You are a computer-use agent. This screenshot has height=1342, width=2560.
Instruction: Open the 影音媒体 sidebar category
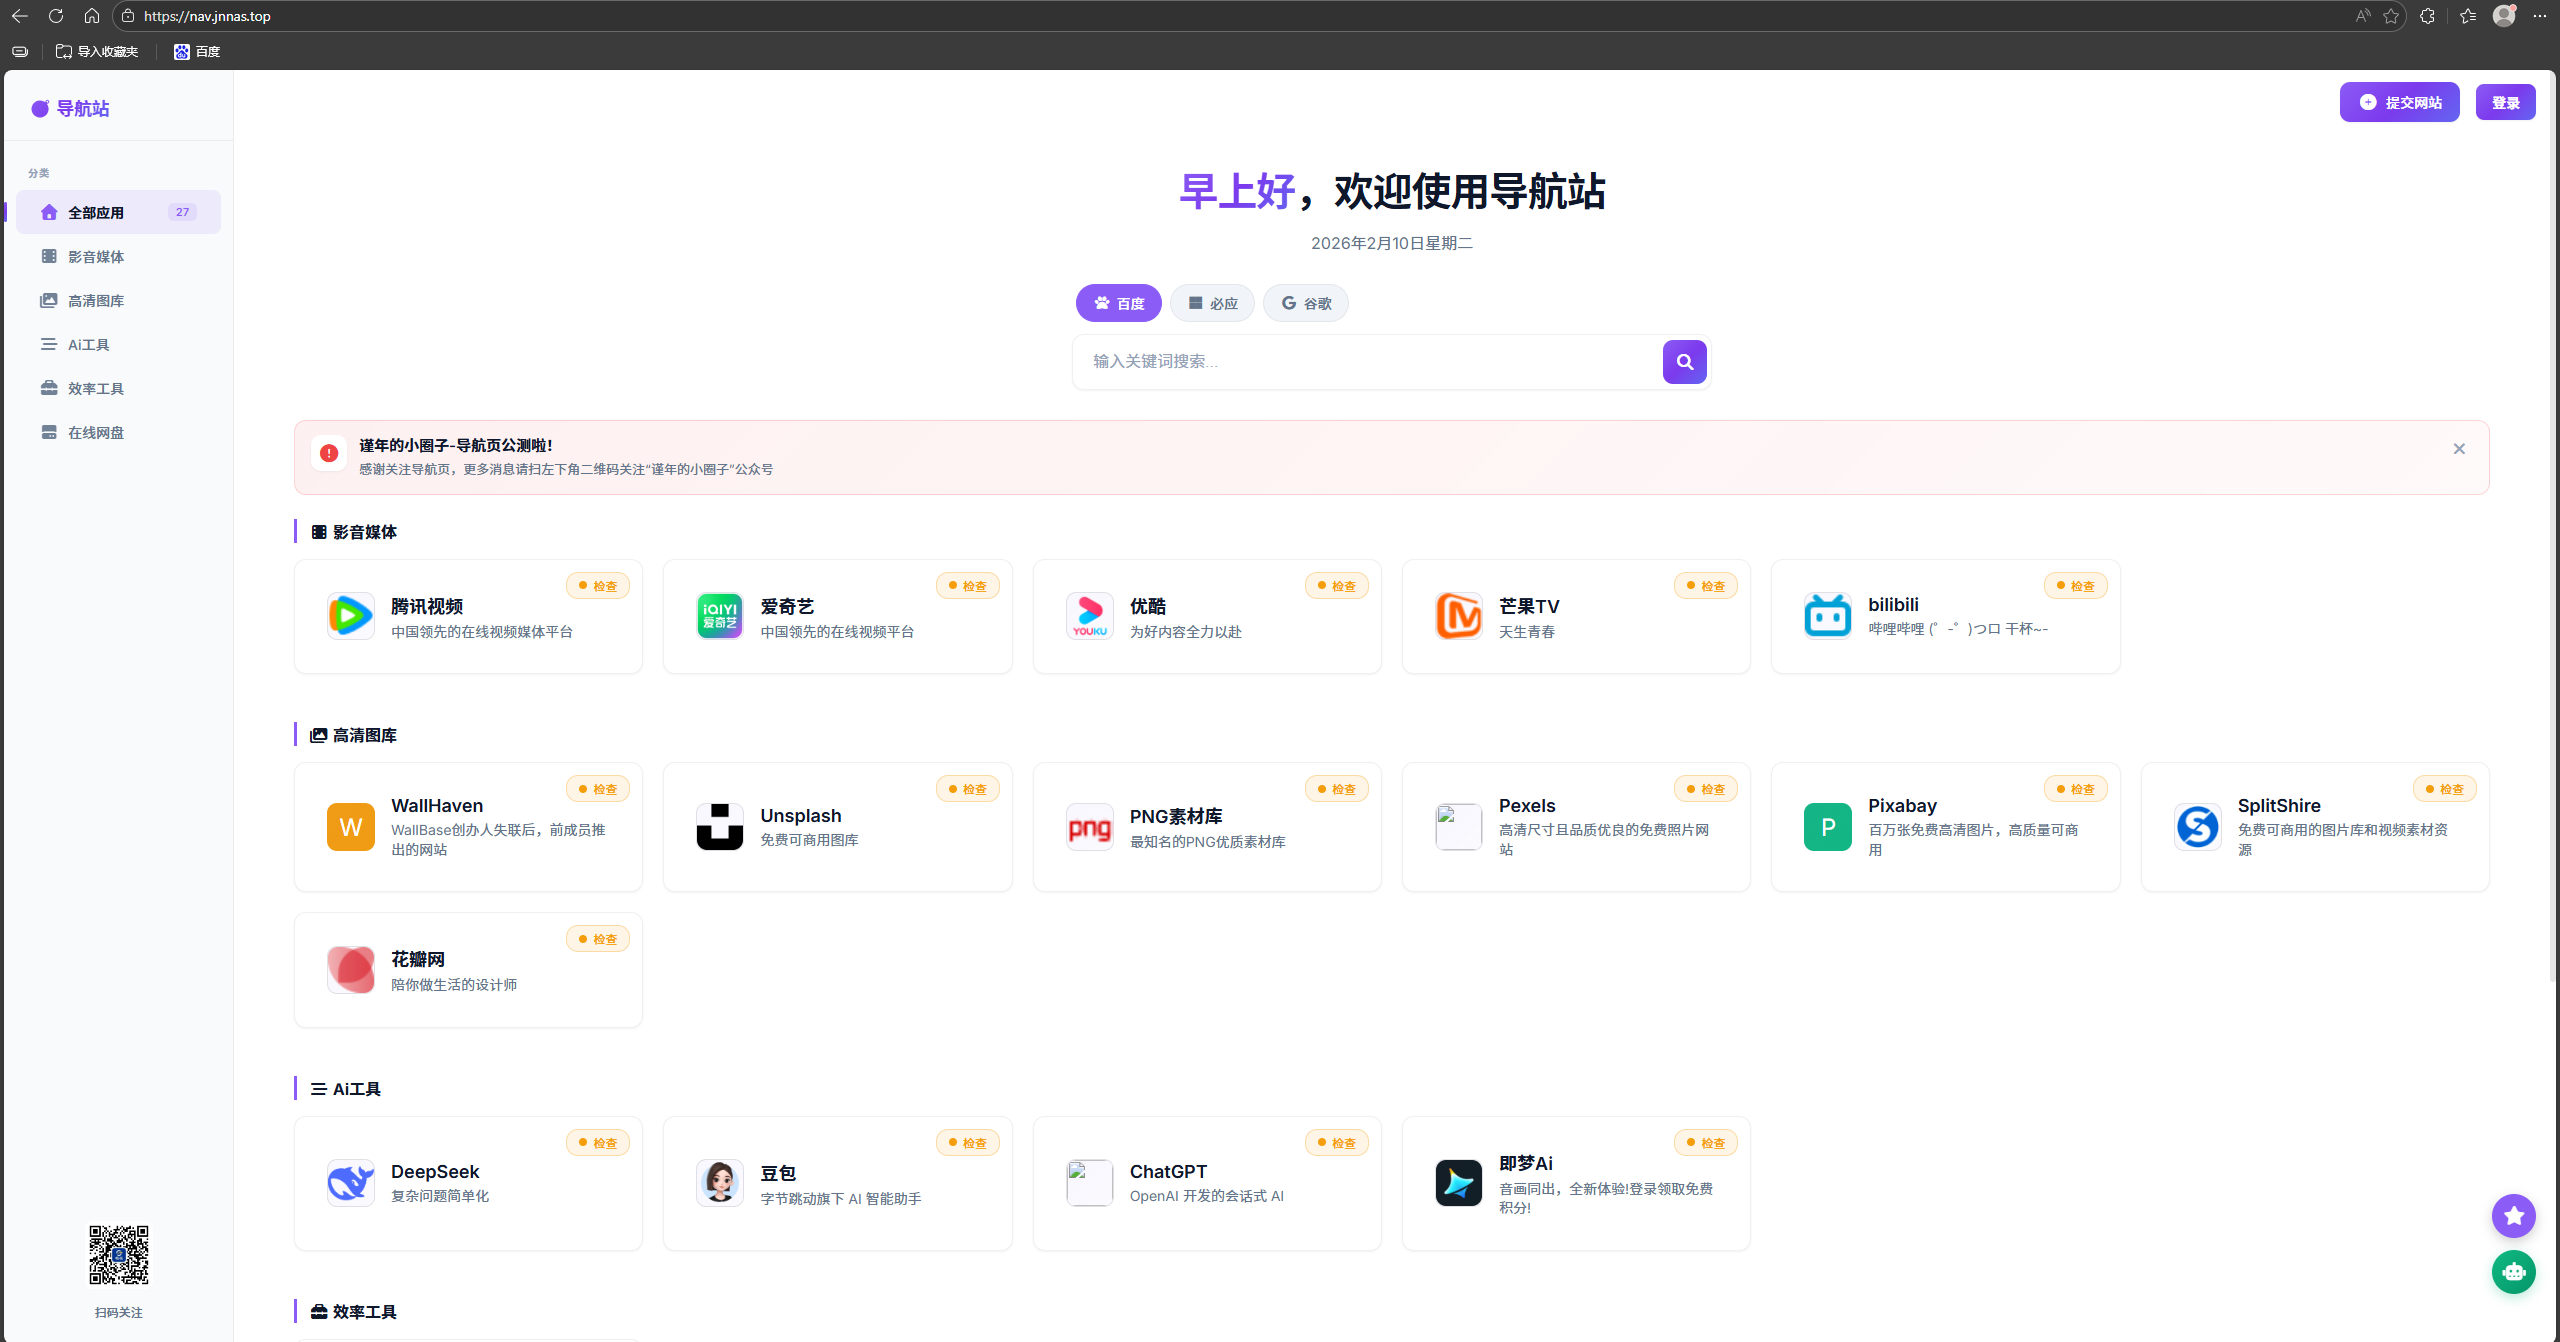[96, 257]
